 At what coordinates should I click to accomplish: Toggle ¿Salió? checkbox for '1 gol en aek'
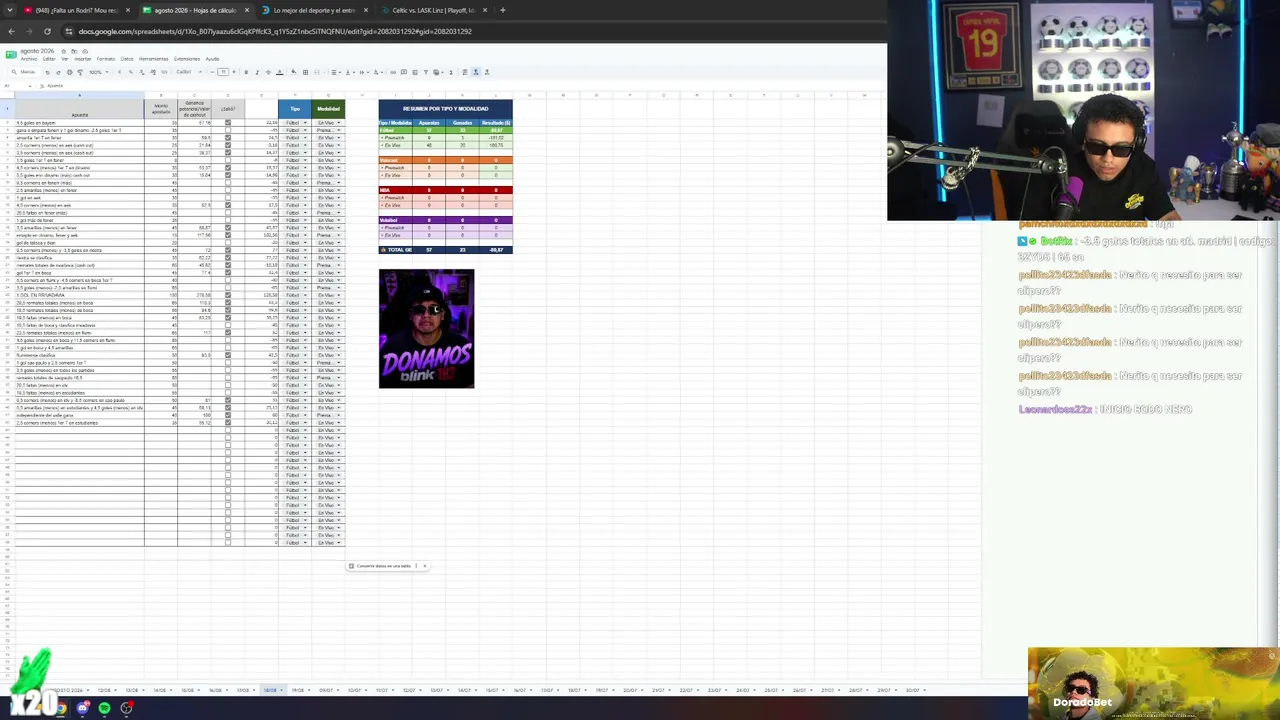(x=228, y=198)
